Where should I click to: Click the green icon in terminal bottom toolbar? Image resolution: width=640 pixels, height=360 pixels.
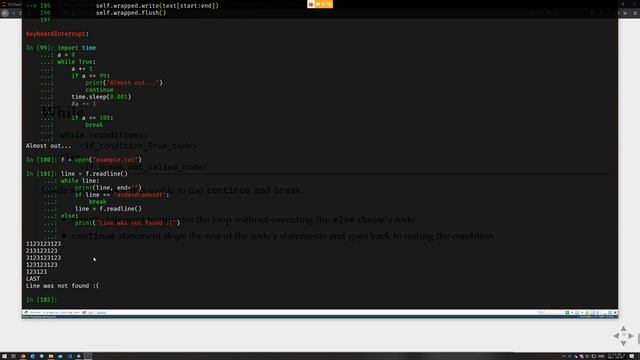point(567,313)
